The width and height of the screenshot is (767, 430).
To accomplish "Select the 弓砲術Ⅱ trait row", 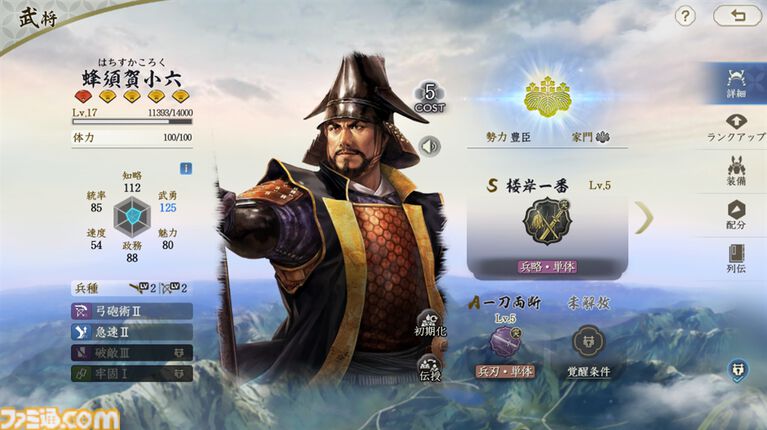I will point(132,311).
